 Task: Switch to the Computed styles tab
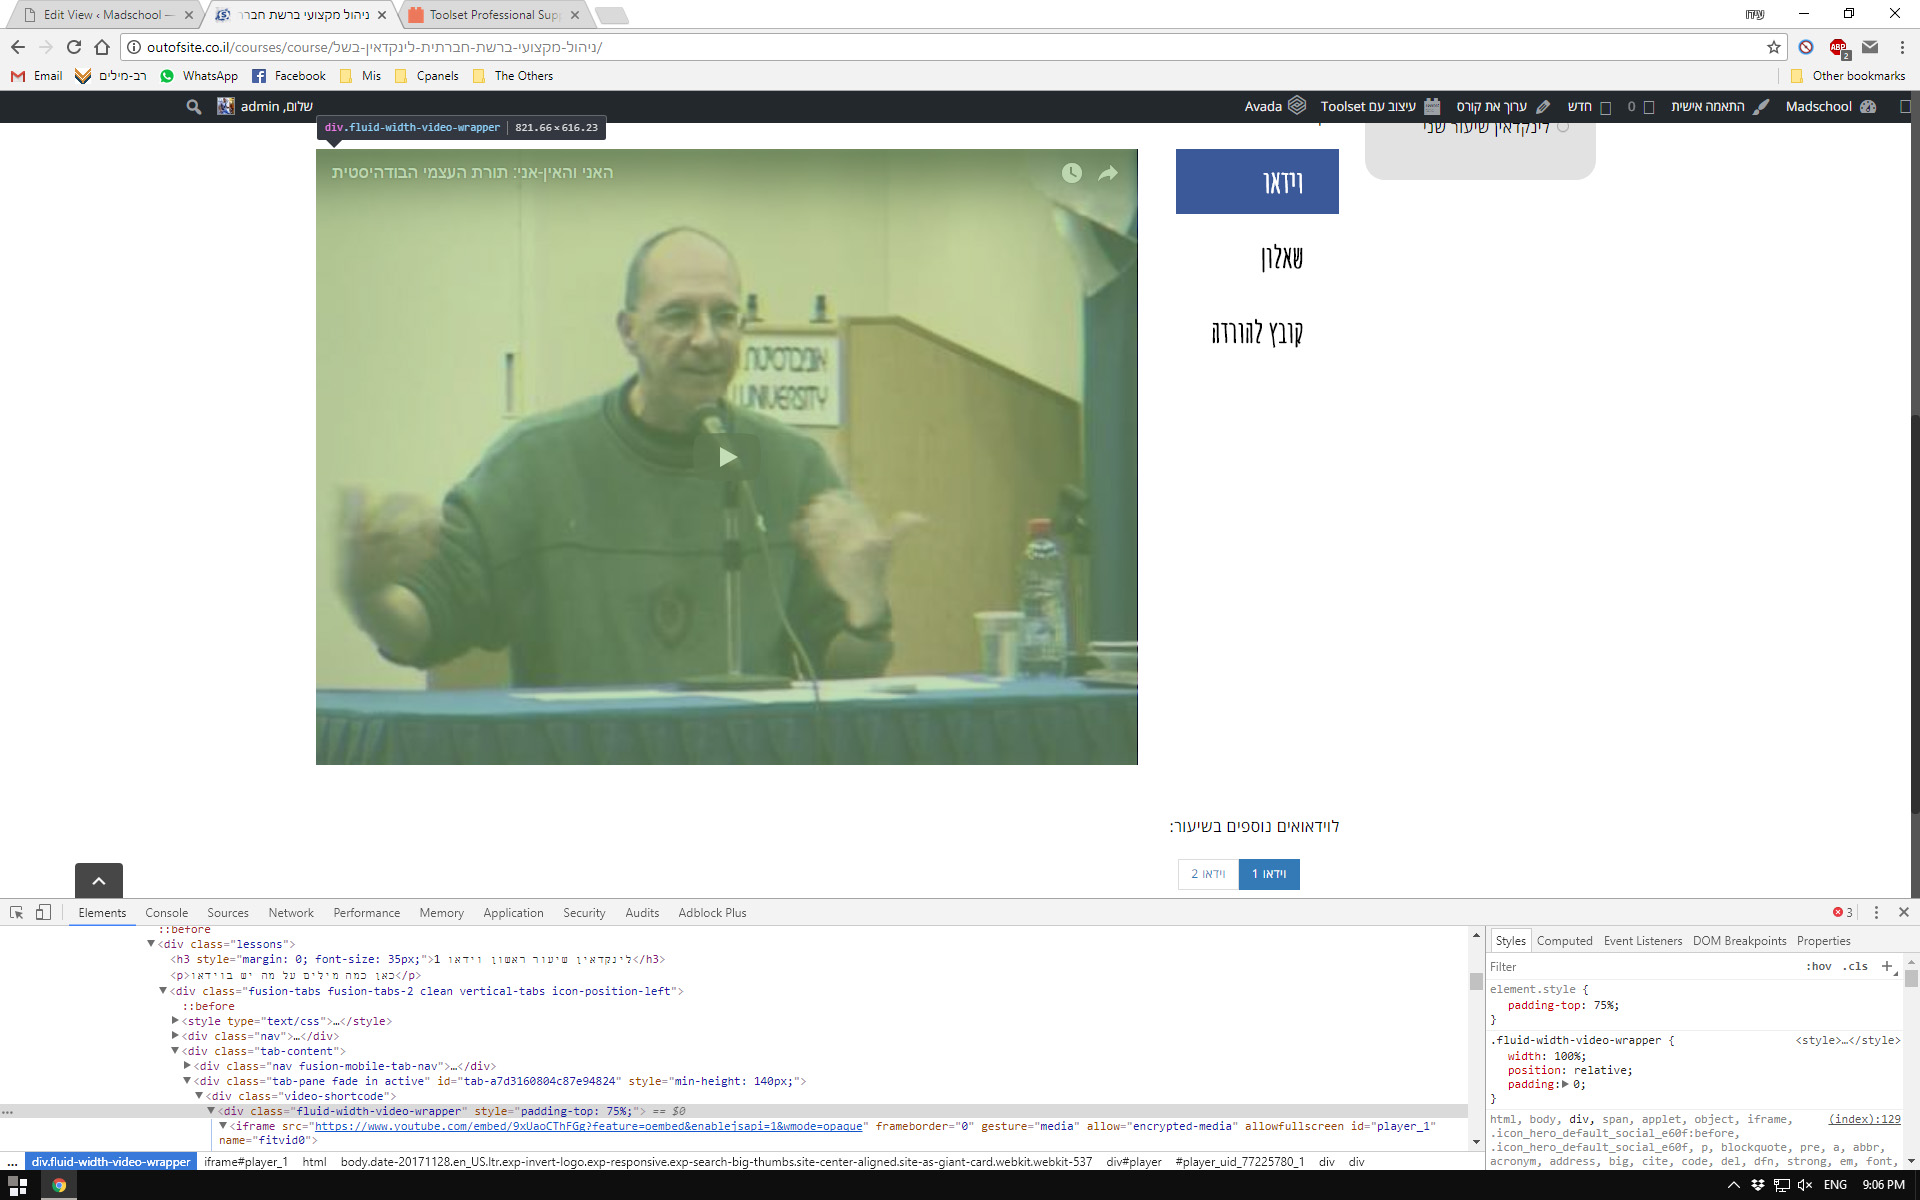click(x=1564, y=940)
